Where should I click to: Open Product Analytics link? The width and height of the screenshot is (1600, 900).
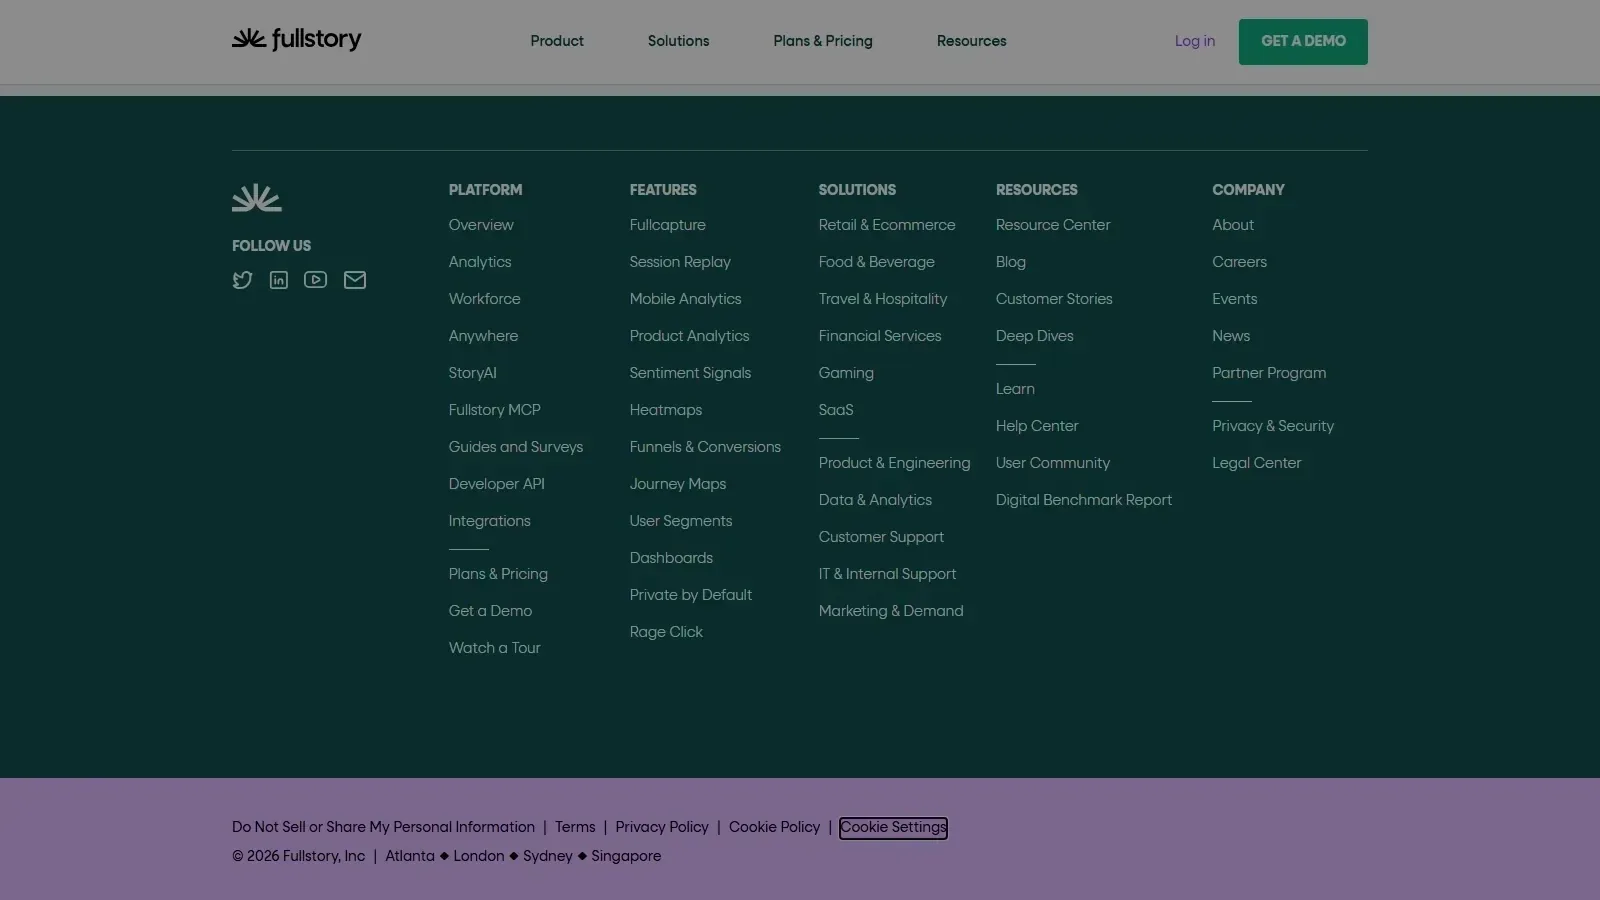pos(690,336)
